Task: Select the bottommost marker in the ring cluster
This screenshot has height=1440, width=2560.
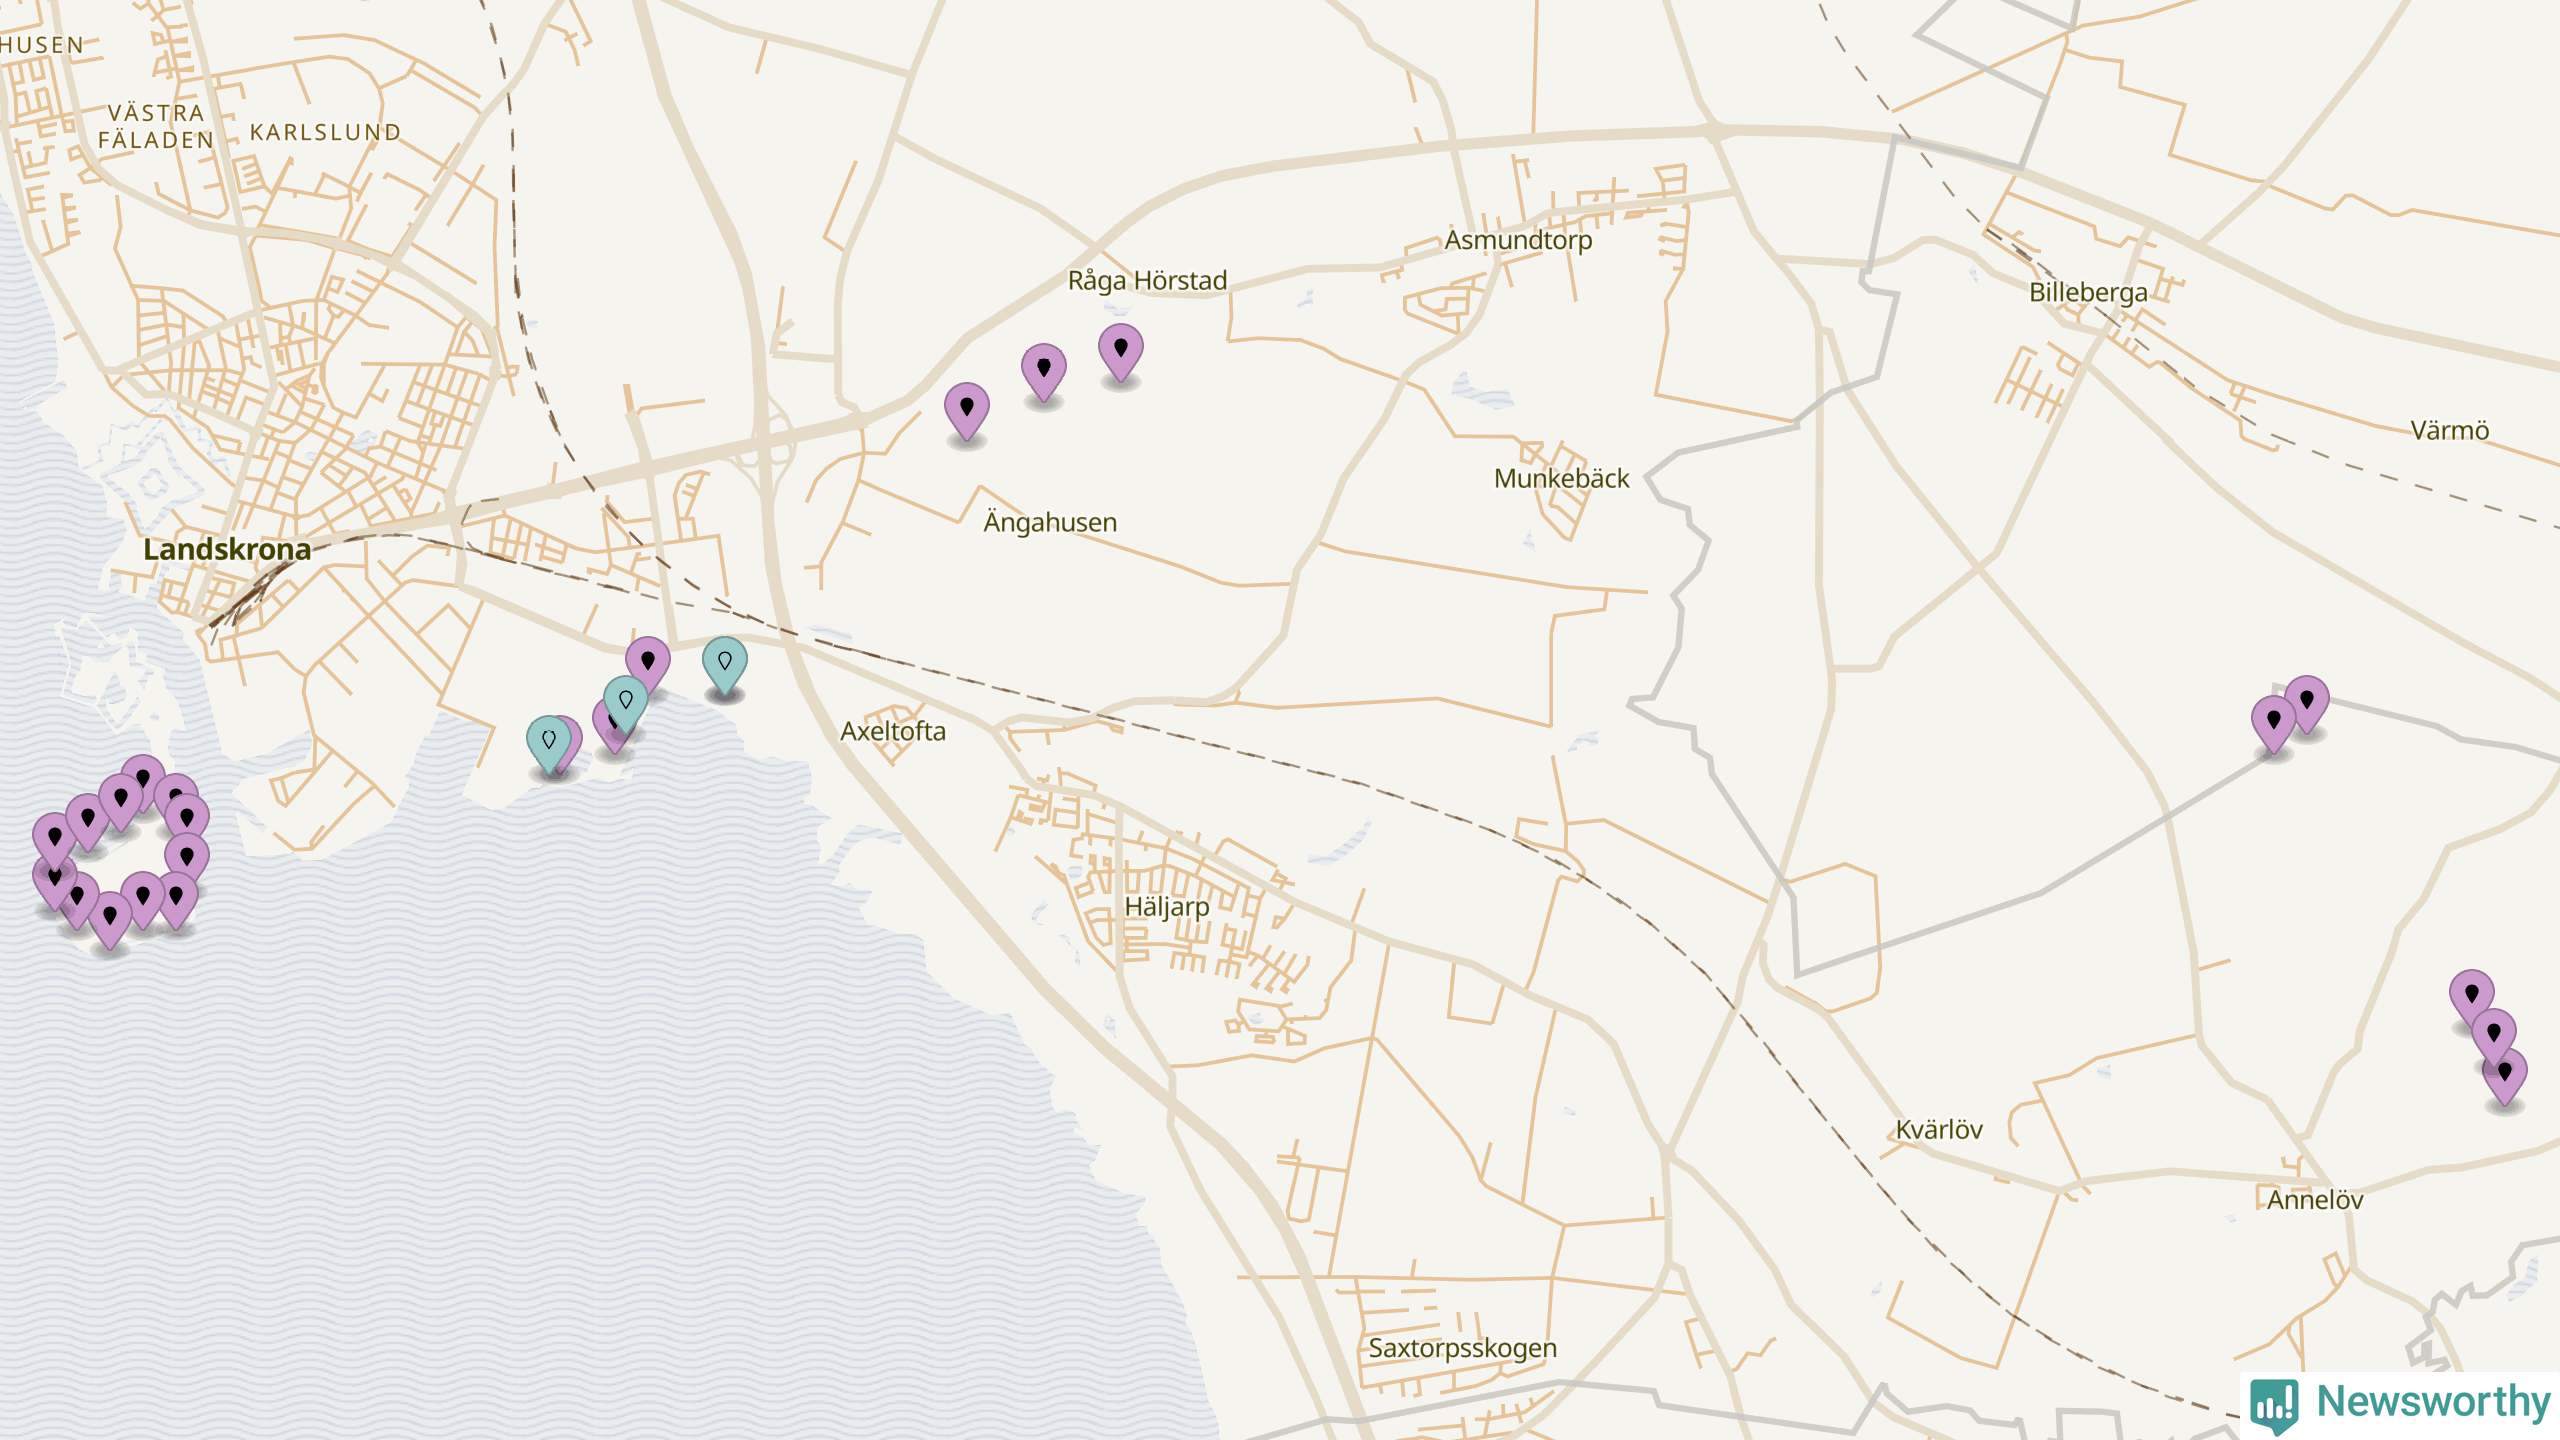Action: [109, 920]
